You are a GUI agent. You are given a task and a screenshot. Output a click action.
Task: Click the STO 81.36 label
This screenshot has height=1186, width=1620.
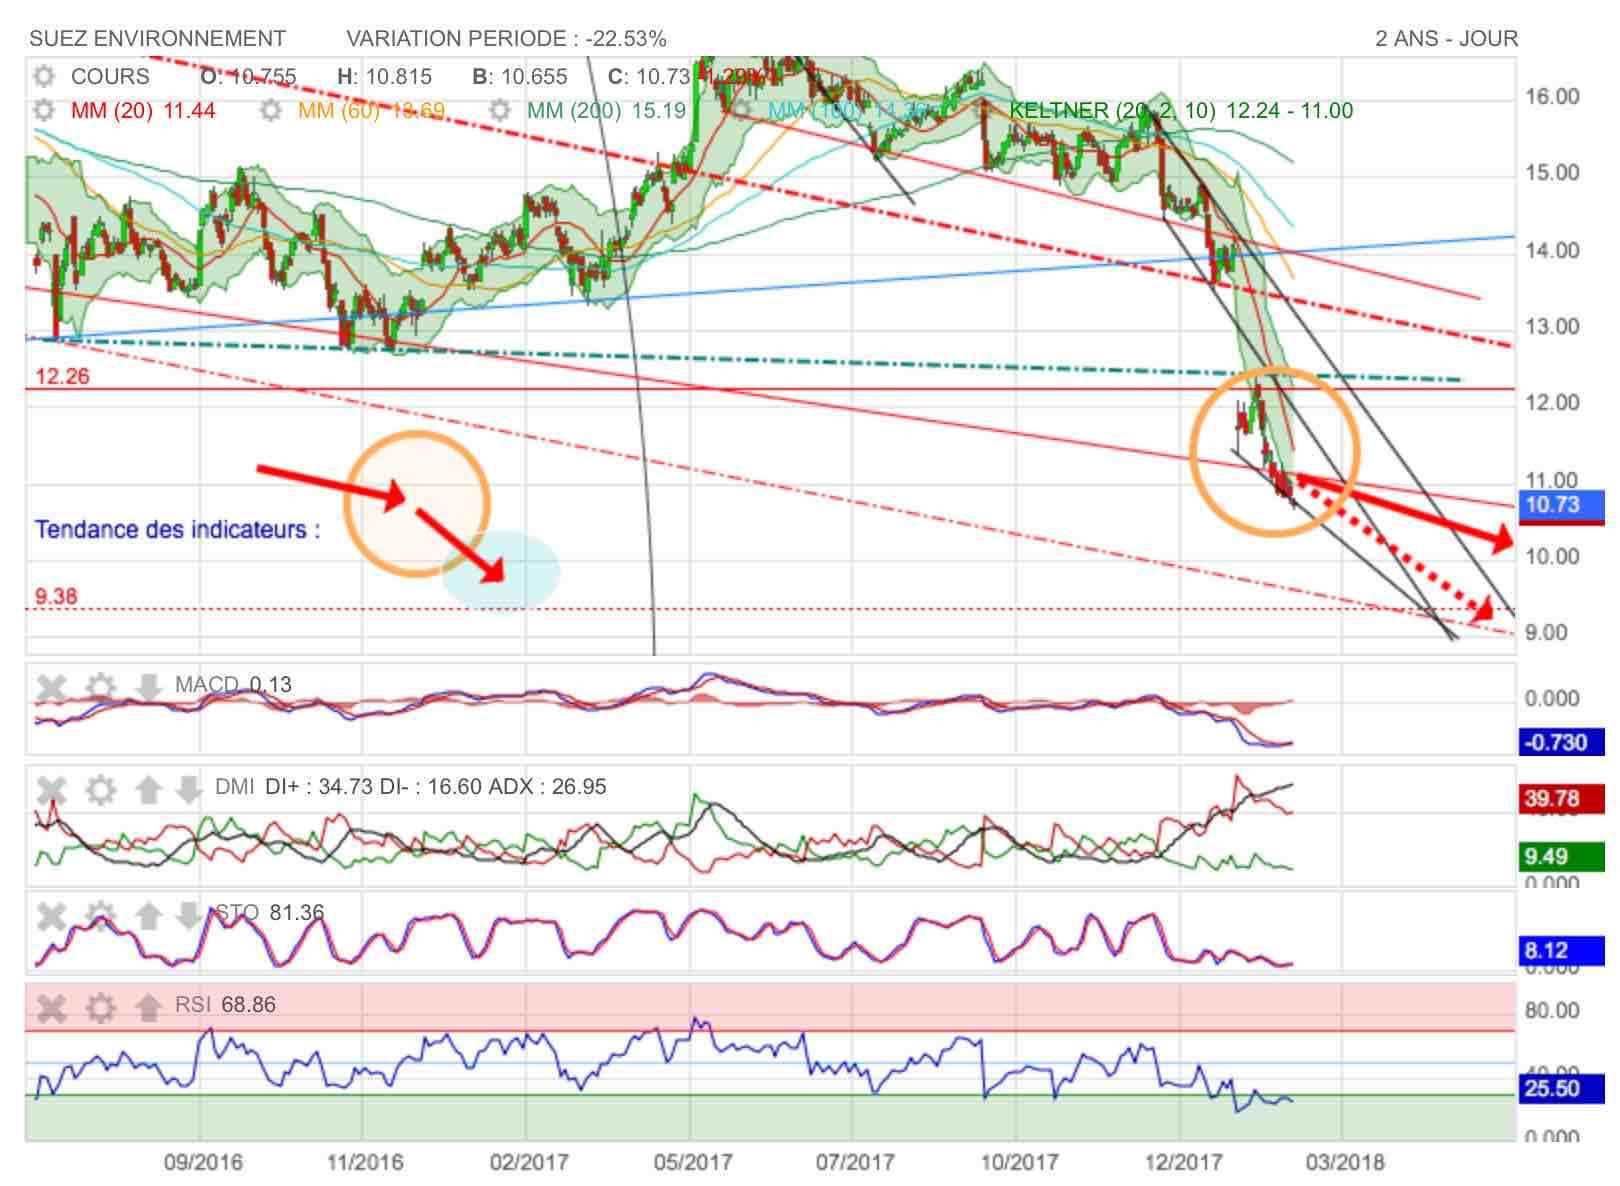pyautogui.click(x=270, y=912)
